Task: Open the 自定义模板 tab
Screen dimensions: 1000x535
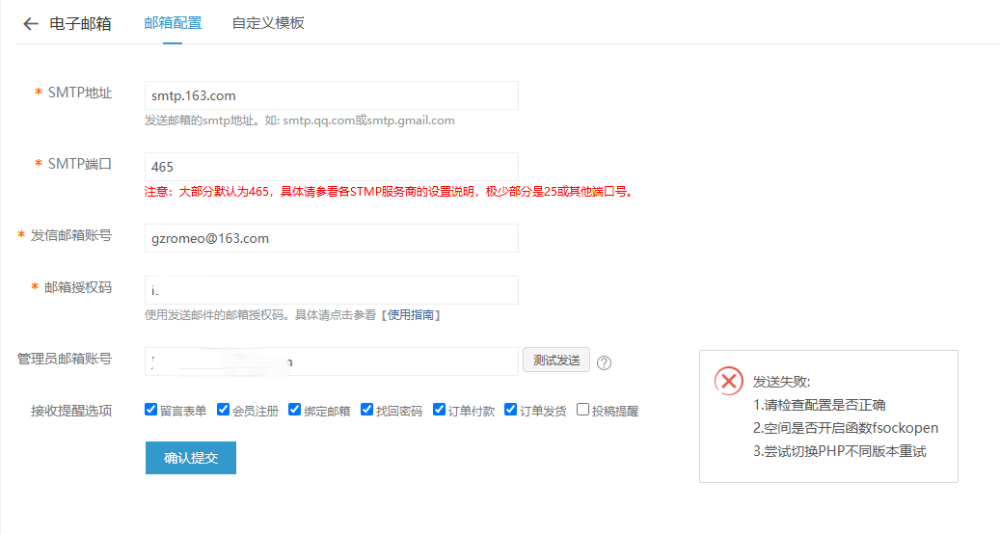Action: tap(268, 23)
